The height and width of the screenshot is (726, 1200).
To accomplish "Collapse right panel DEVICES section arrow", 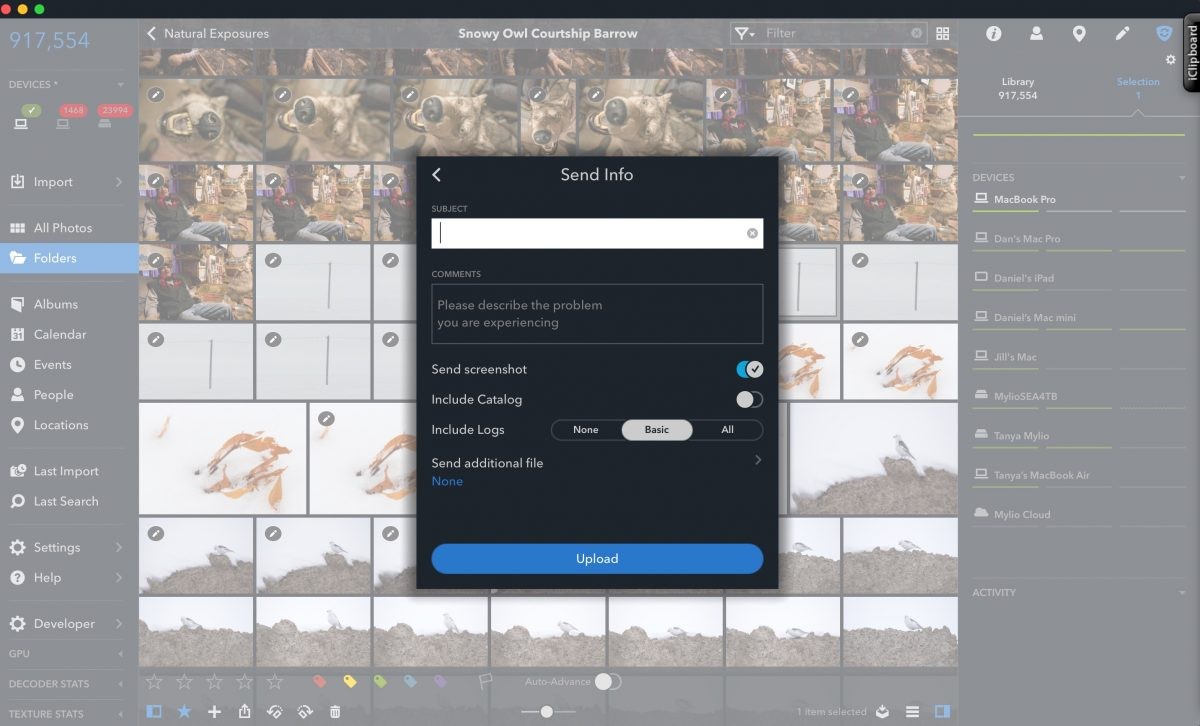I will [1182, 177].
